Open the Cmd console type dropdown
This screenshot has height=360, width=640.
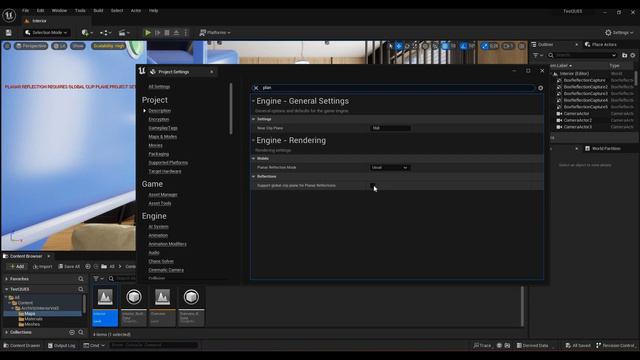94,345
